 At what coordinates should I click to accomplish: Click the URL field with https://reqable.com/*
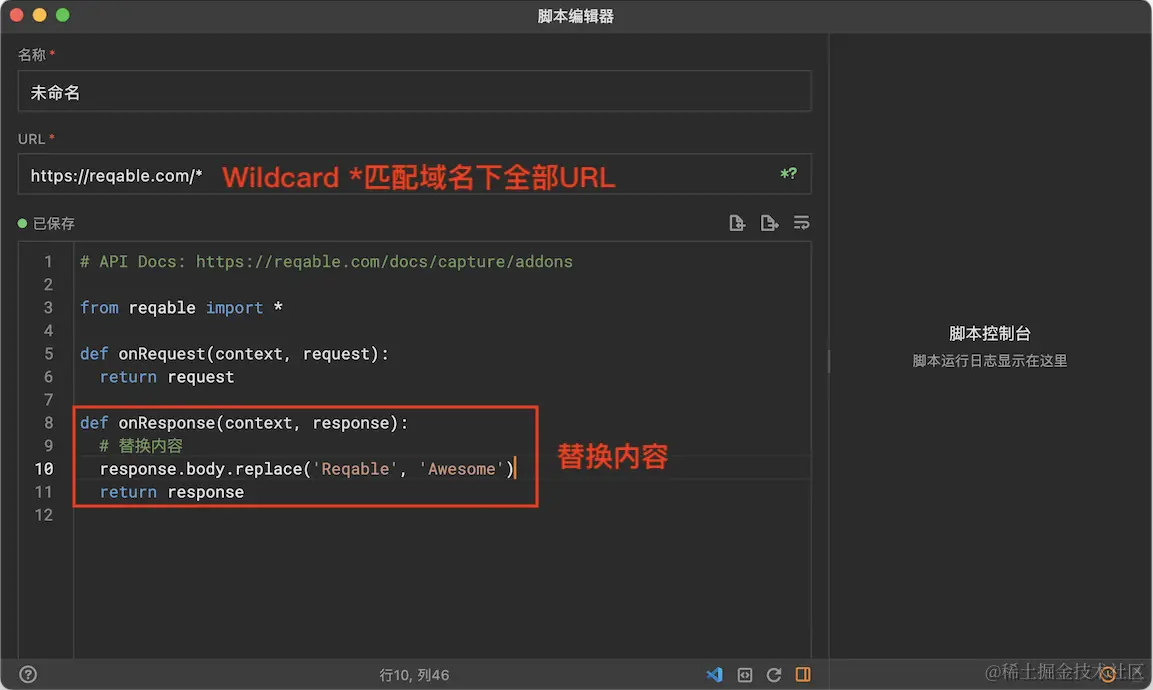414,174
